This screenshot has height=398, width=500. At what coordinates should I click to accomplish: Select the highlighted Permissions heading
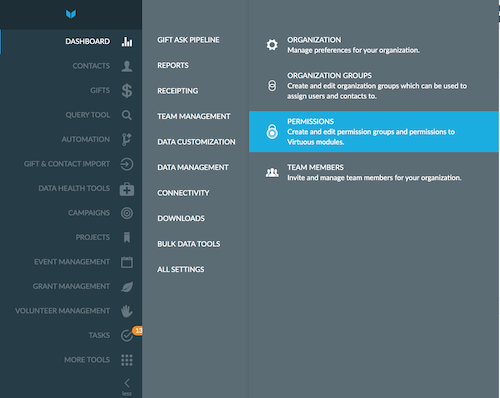310,122
